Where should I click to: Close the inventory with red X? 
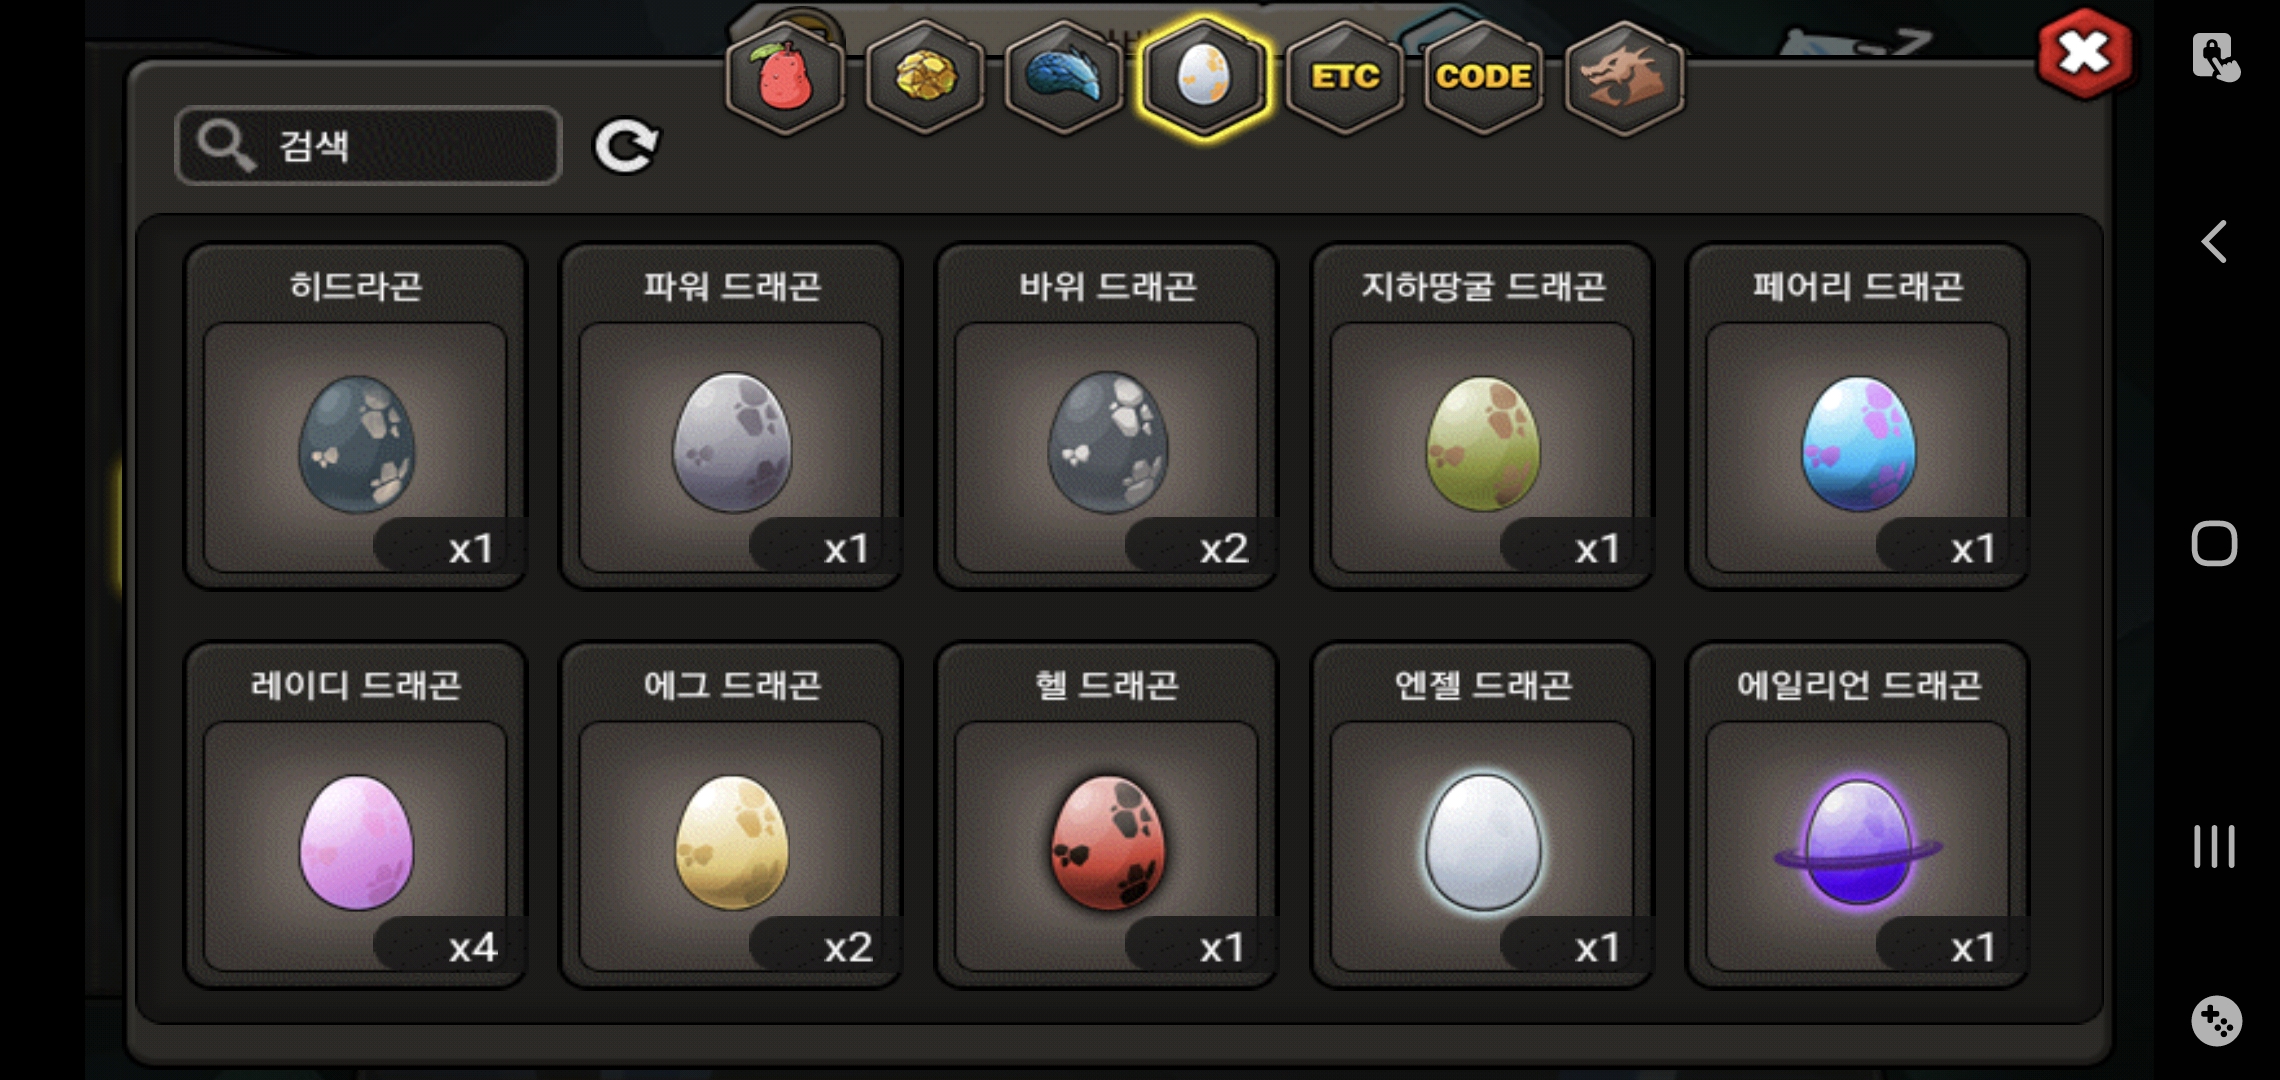point(2084,53)
